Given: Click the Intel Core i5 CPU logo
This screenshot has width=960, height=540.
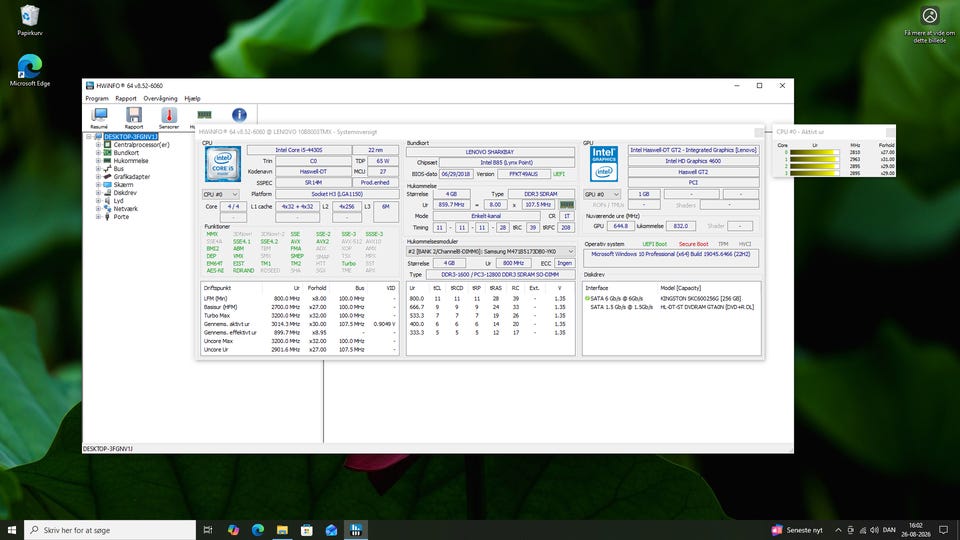Looking at the screenshot, I should [x=223, y=163].
